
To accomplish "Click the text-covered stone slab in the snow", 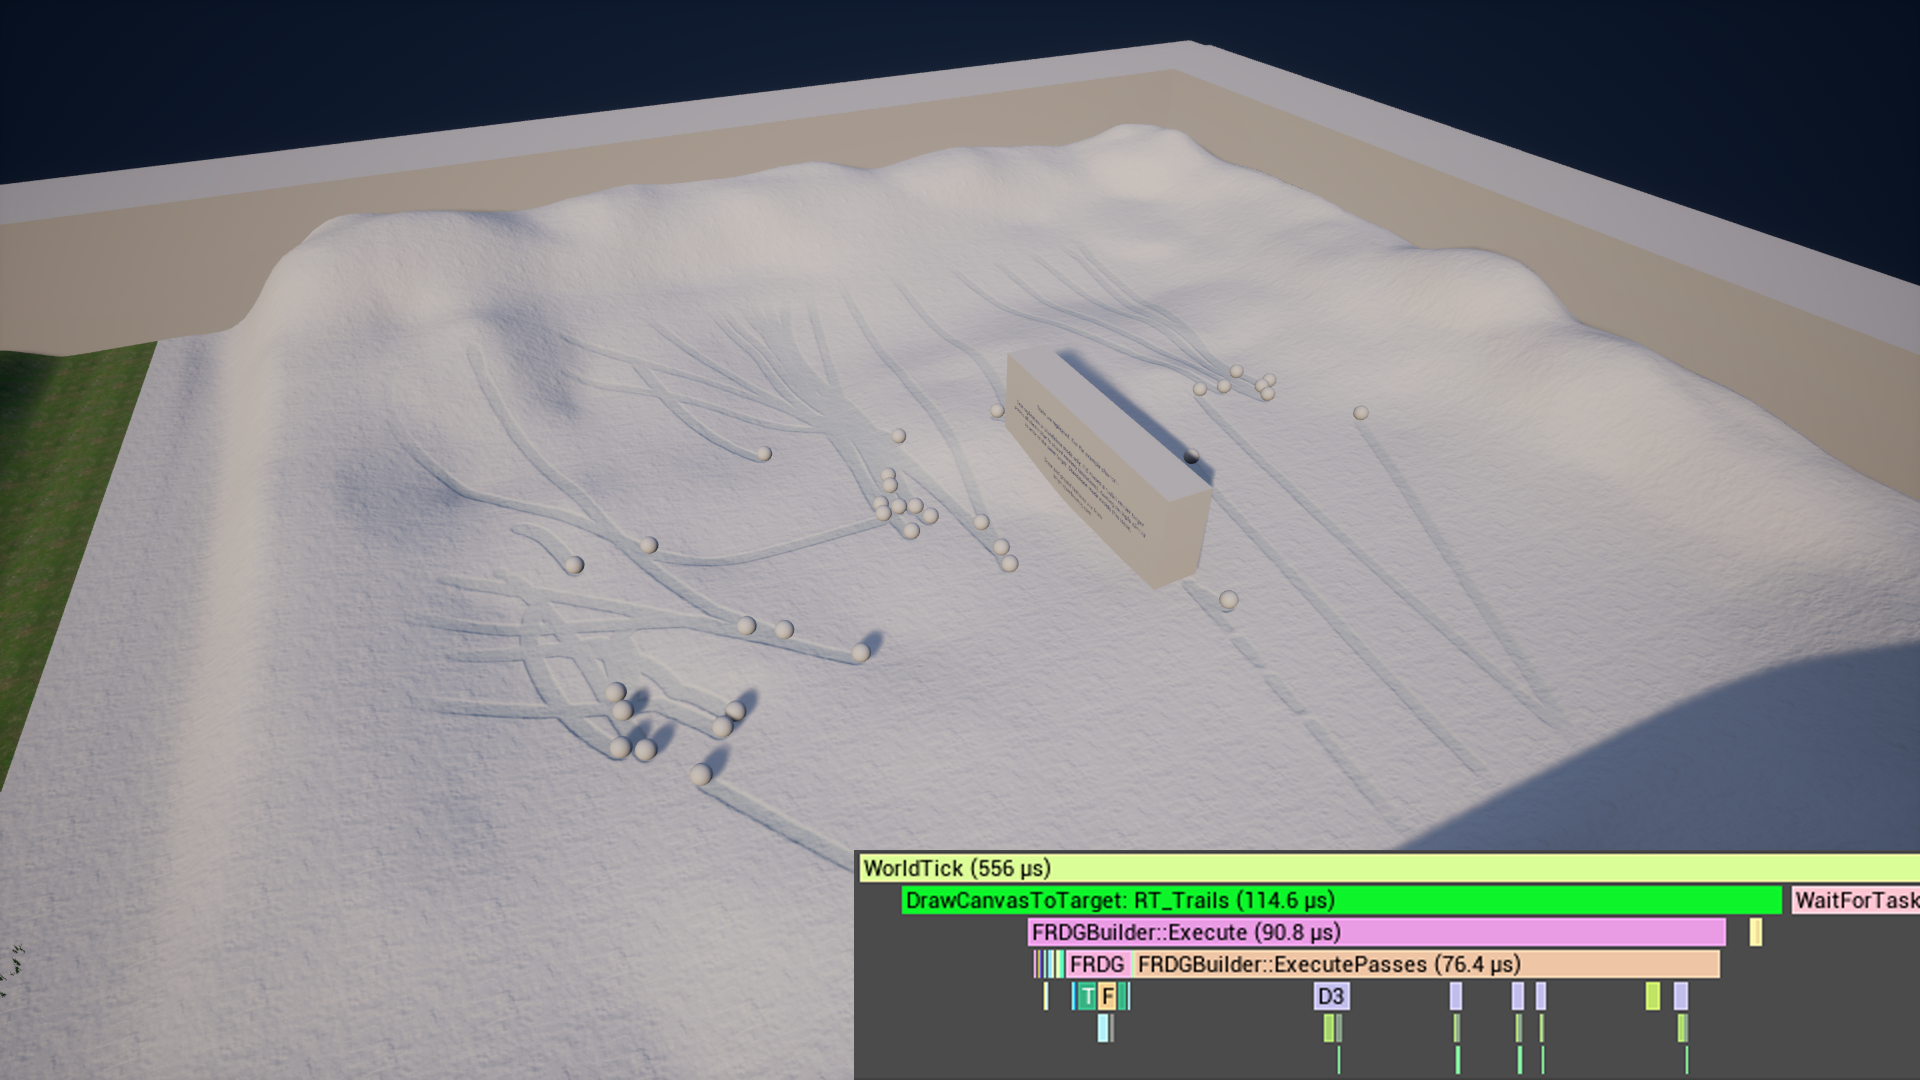I will (x=1108, y=466).
